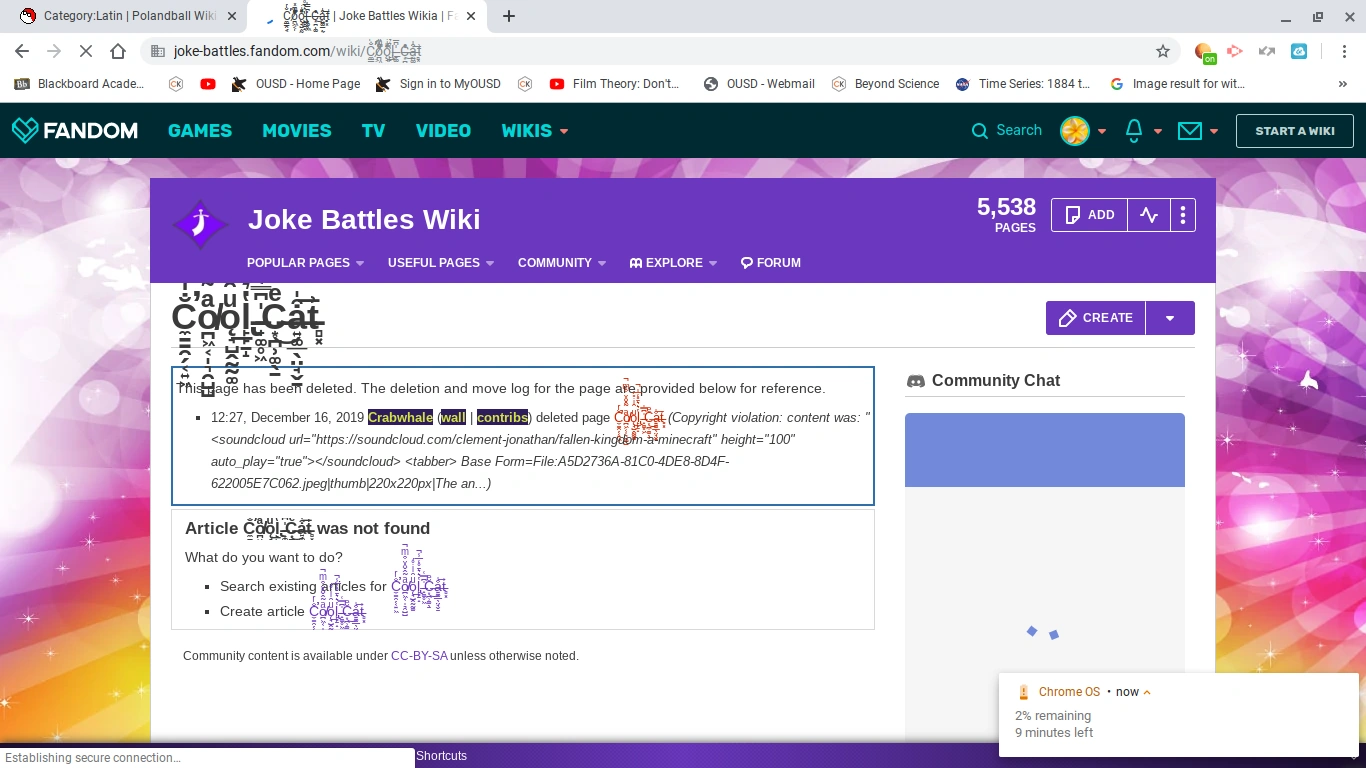
Task: Click the ADD page button
Action: pyautogui.click(x=1089, y=215)
